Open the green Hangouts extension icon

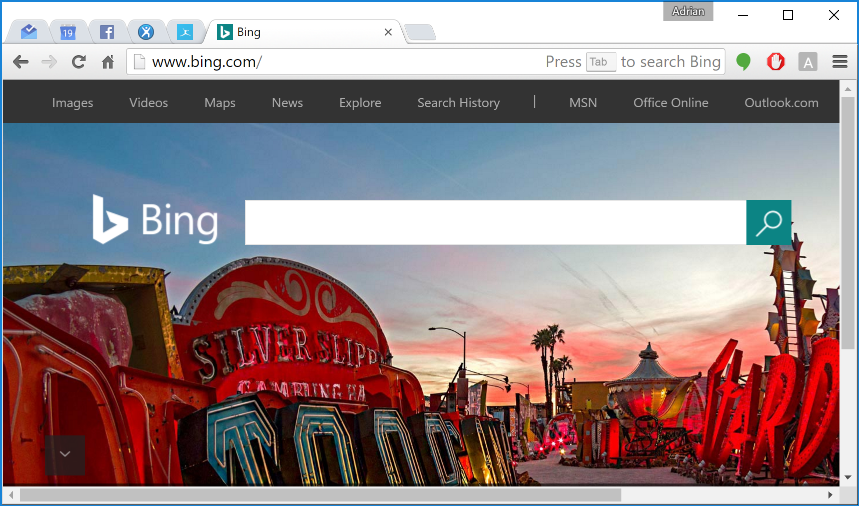coord(743,61)
